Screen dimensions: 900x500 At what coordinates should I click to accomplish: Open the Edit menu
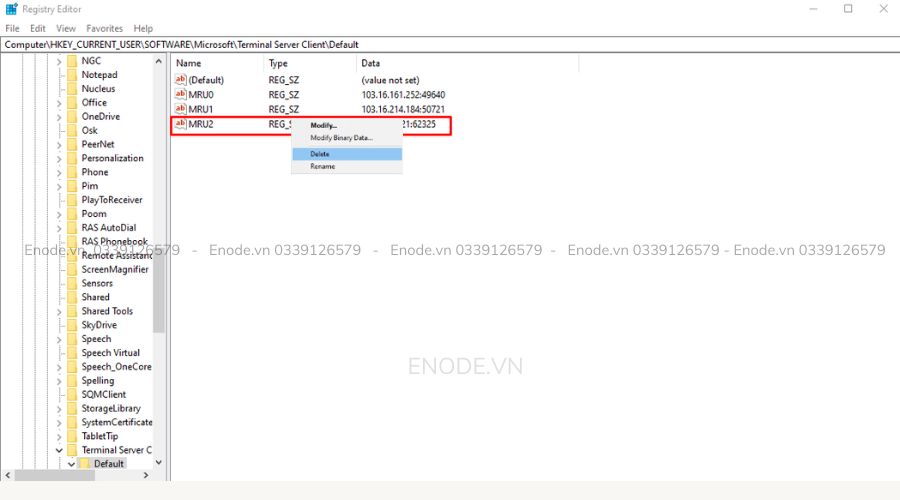tap(37, 29)
